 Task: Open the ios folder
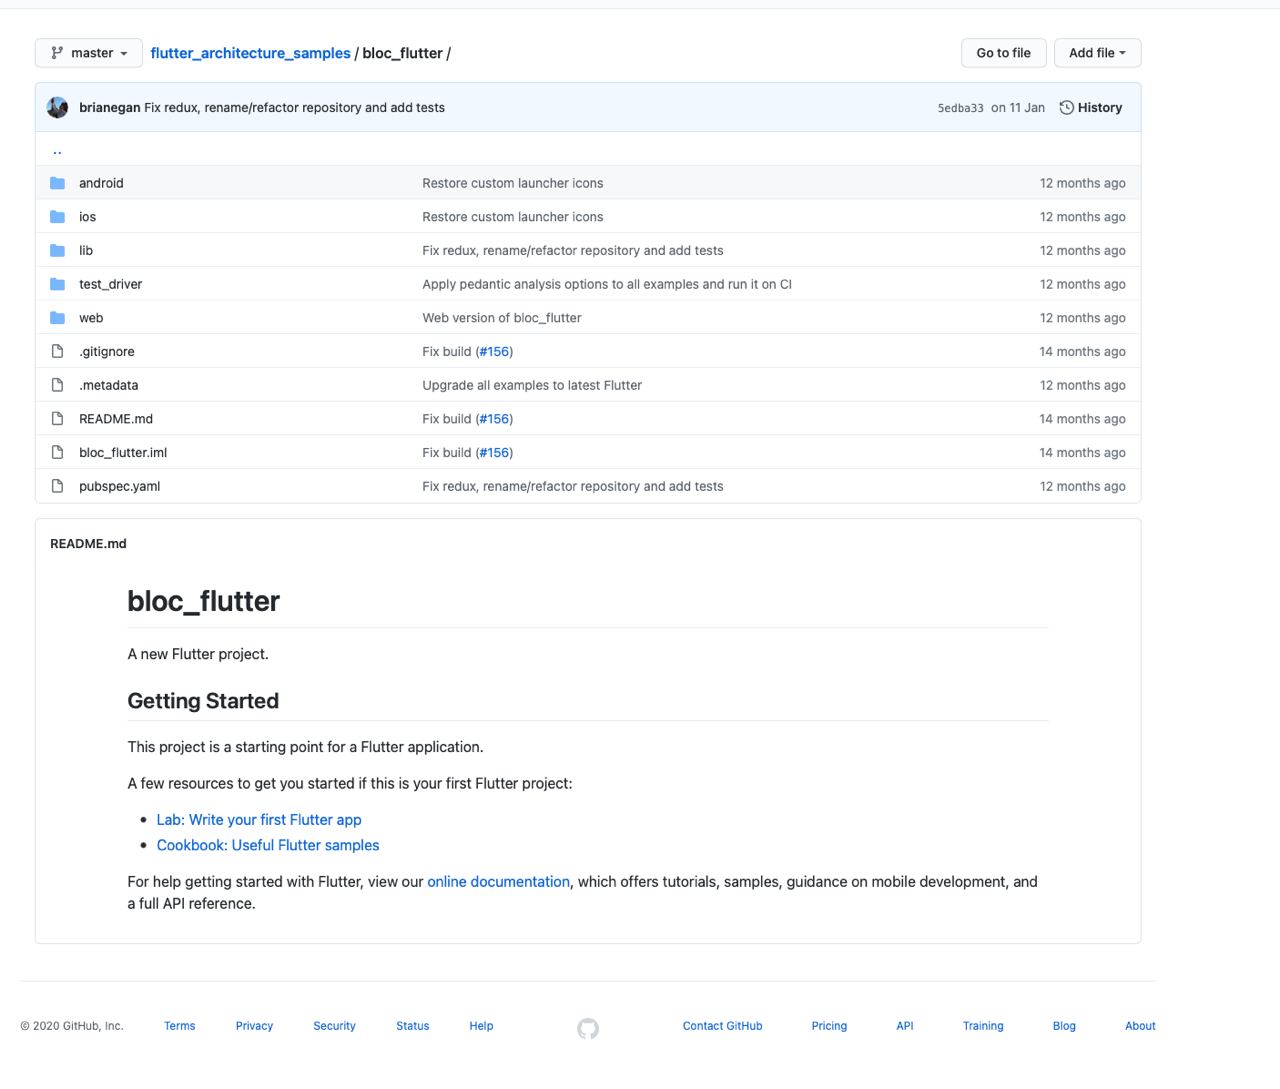(88, 217)
